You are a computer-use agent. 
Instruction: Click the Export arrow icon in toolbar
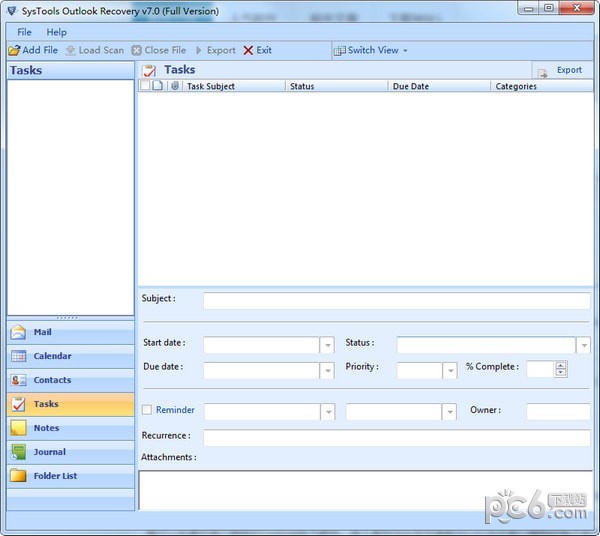[x=199, y=51]
